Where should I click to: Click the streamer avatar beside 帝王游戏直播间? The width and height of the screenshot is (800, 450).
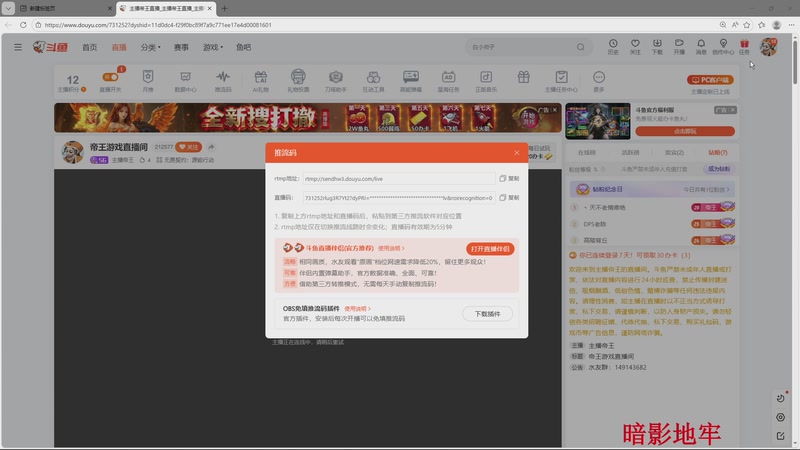tap(72, 152)
